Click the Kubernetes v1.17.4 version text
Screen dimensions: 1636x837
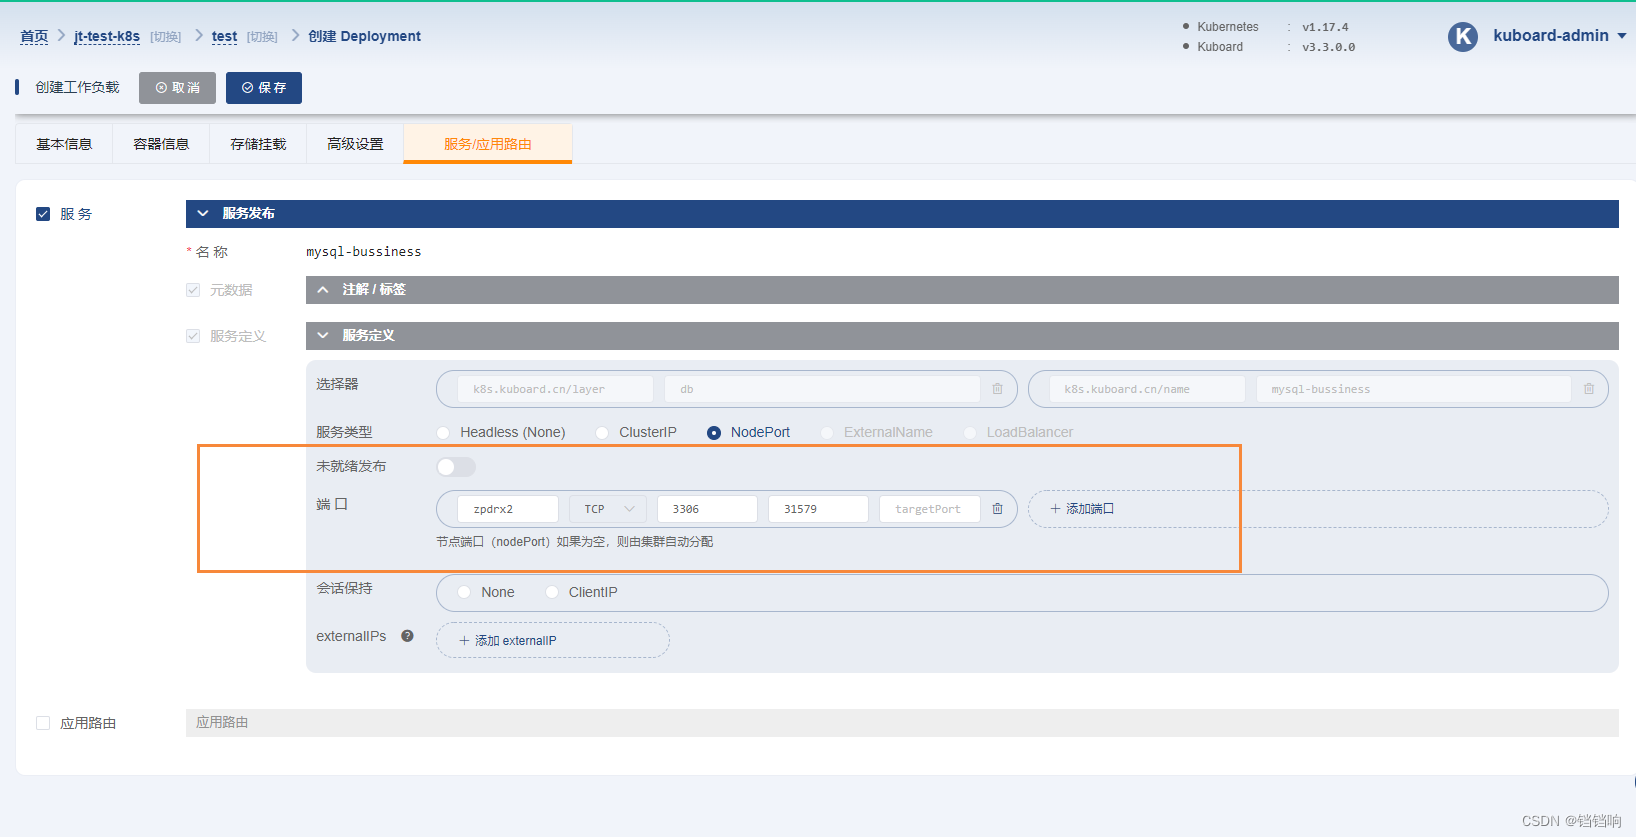1325,27
